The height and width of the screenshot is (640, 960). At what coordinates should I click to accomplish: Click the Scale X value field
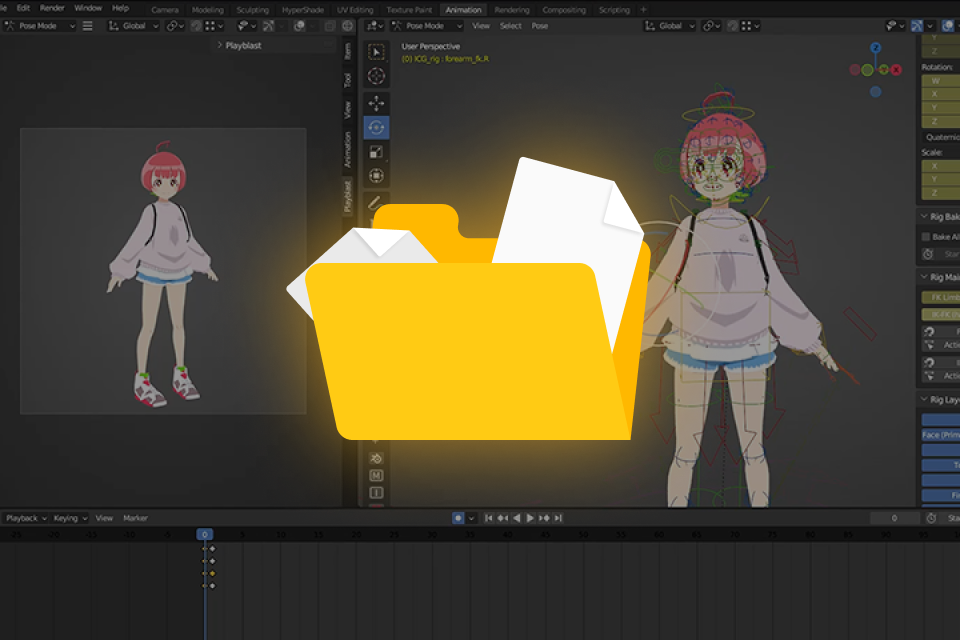(x=941, y=166)
